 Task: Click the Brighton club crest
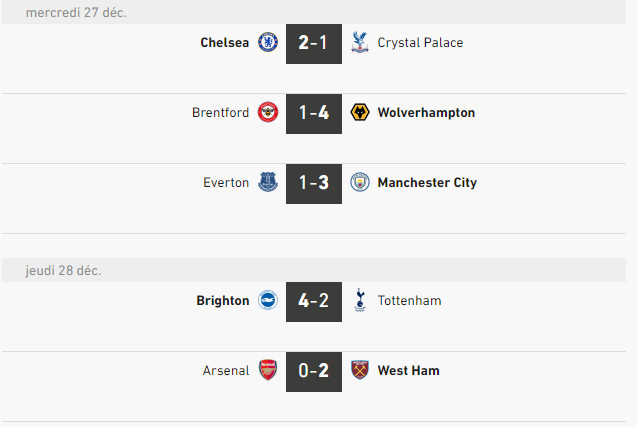point(268,301)
